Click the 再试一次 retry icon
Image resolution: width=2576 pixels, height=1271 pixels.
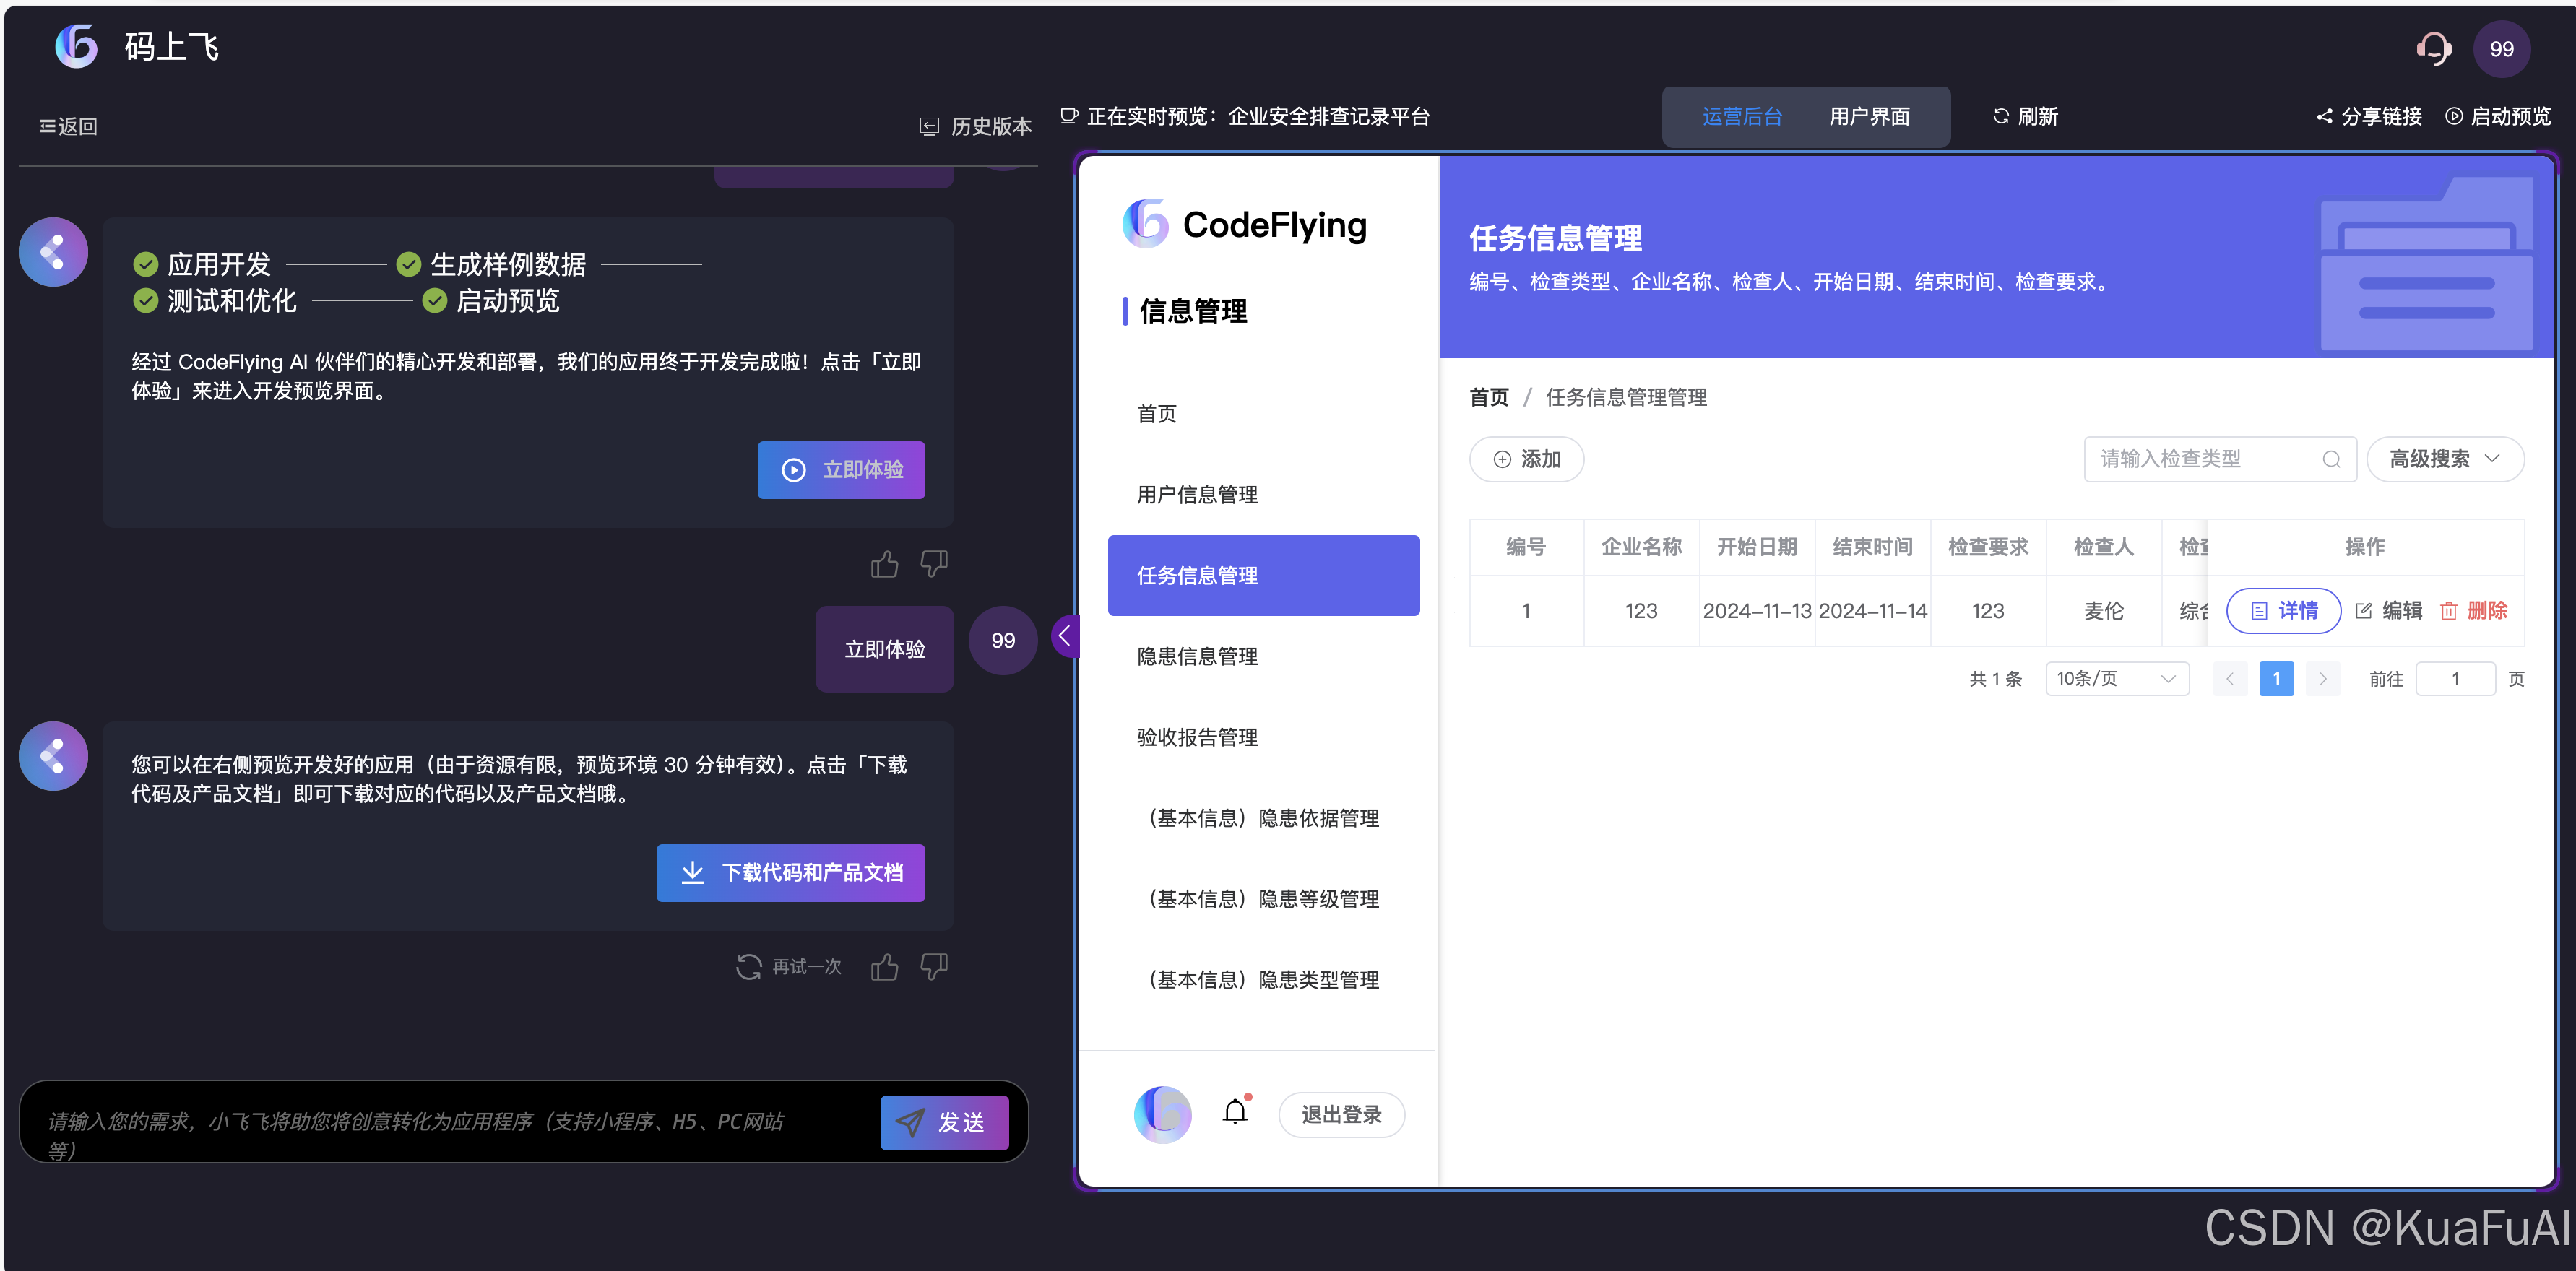(749, 967)
